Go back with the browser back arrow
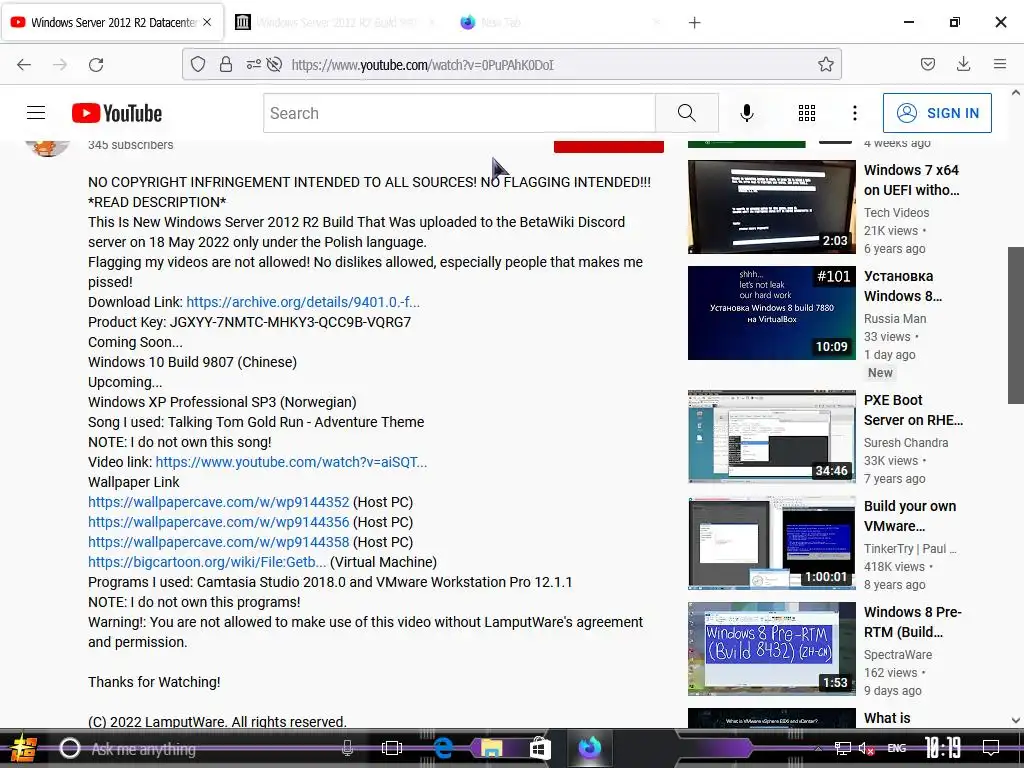This screenshot has width=1024, height=768. click(24, 65)
